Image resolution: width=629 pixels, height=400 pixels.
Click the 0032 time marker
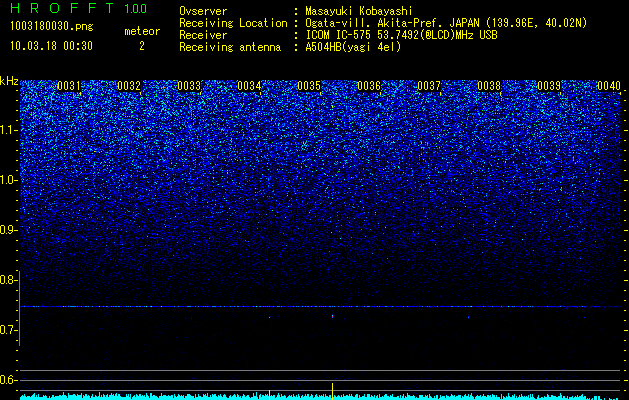129,86
